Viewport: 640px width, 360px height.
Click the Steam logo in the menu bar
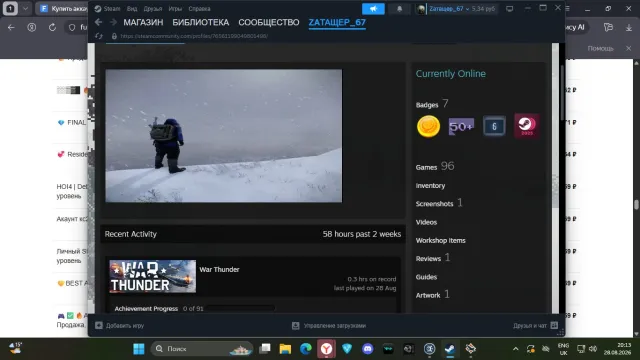(98, 9)
